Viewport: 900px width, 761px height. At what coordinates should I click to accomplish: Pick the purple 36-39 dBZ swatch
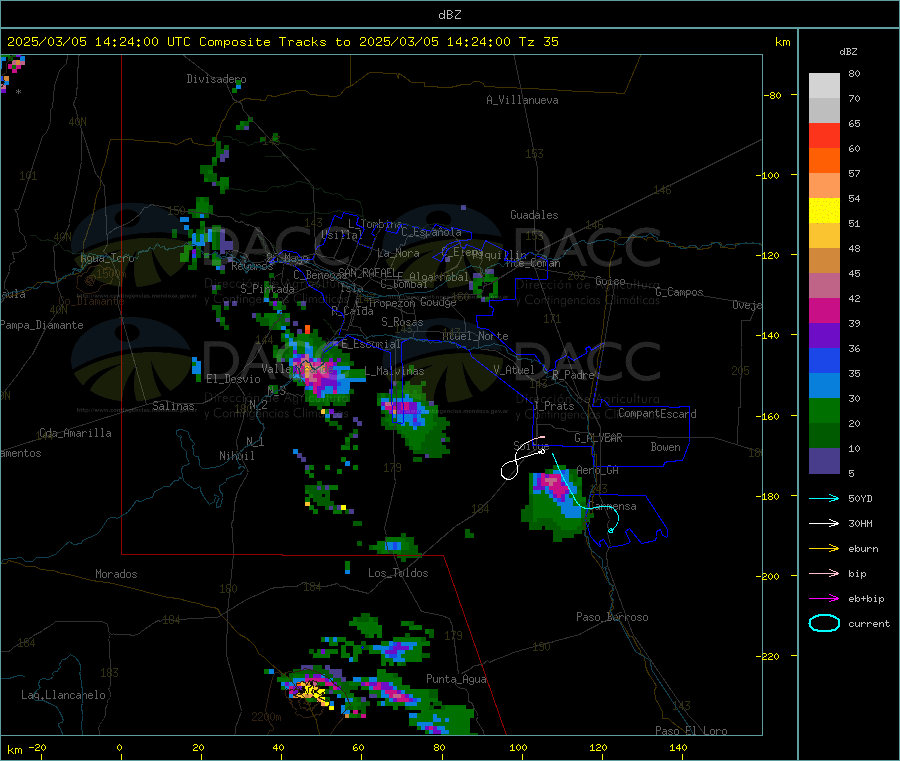click(x=824, y=336)
